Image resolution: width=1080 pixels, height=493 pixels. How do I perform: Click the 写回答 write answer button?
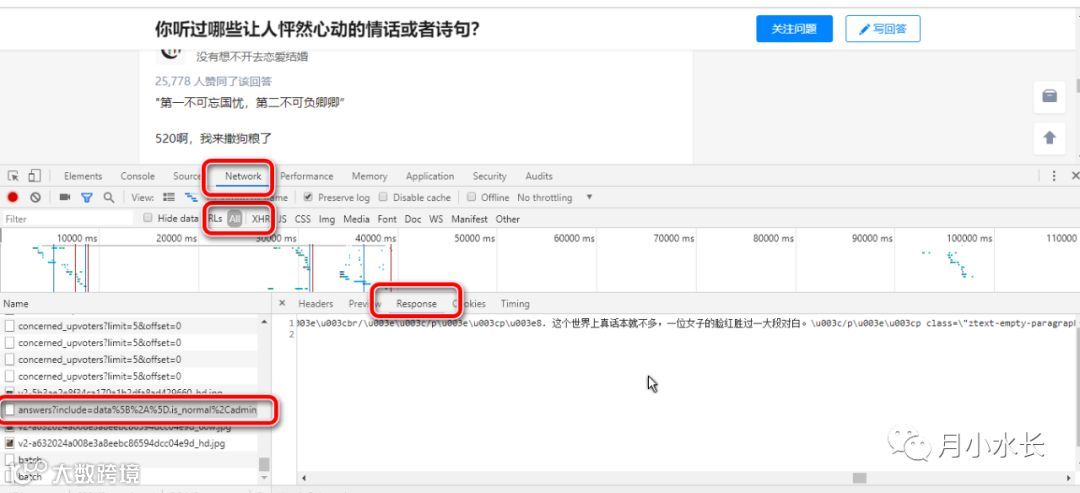(883, 29)
